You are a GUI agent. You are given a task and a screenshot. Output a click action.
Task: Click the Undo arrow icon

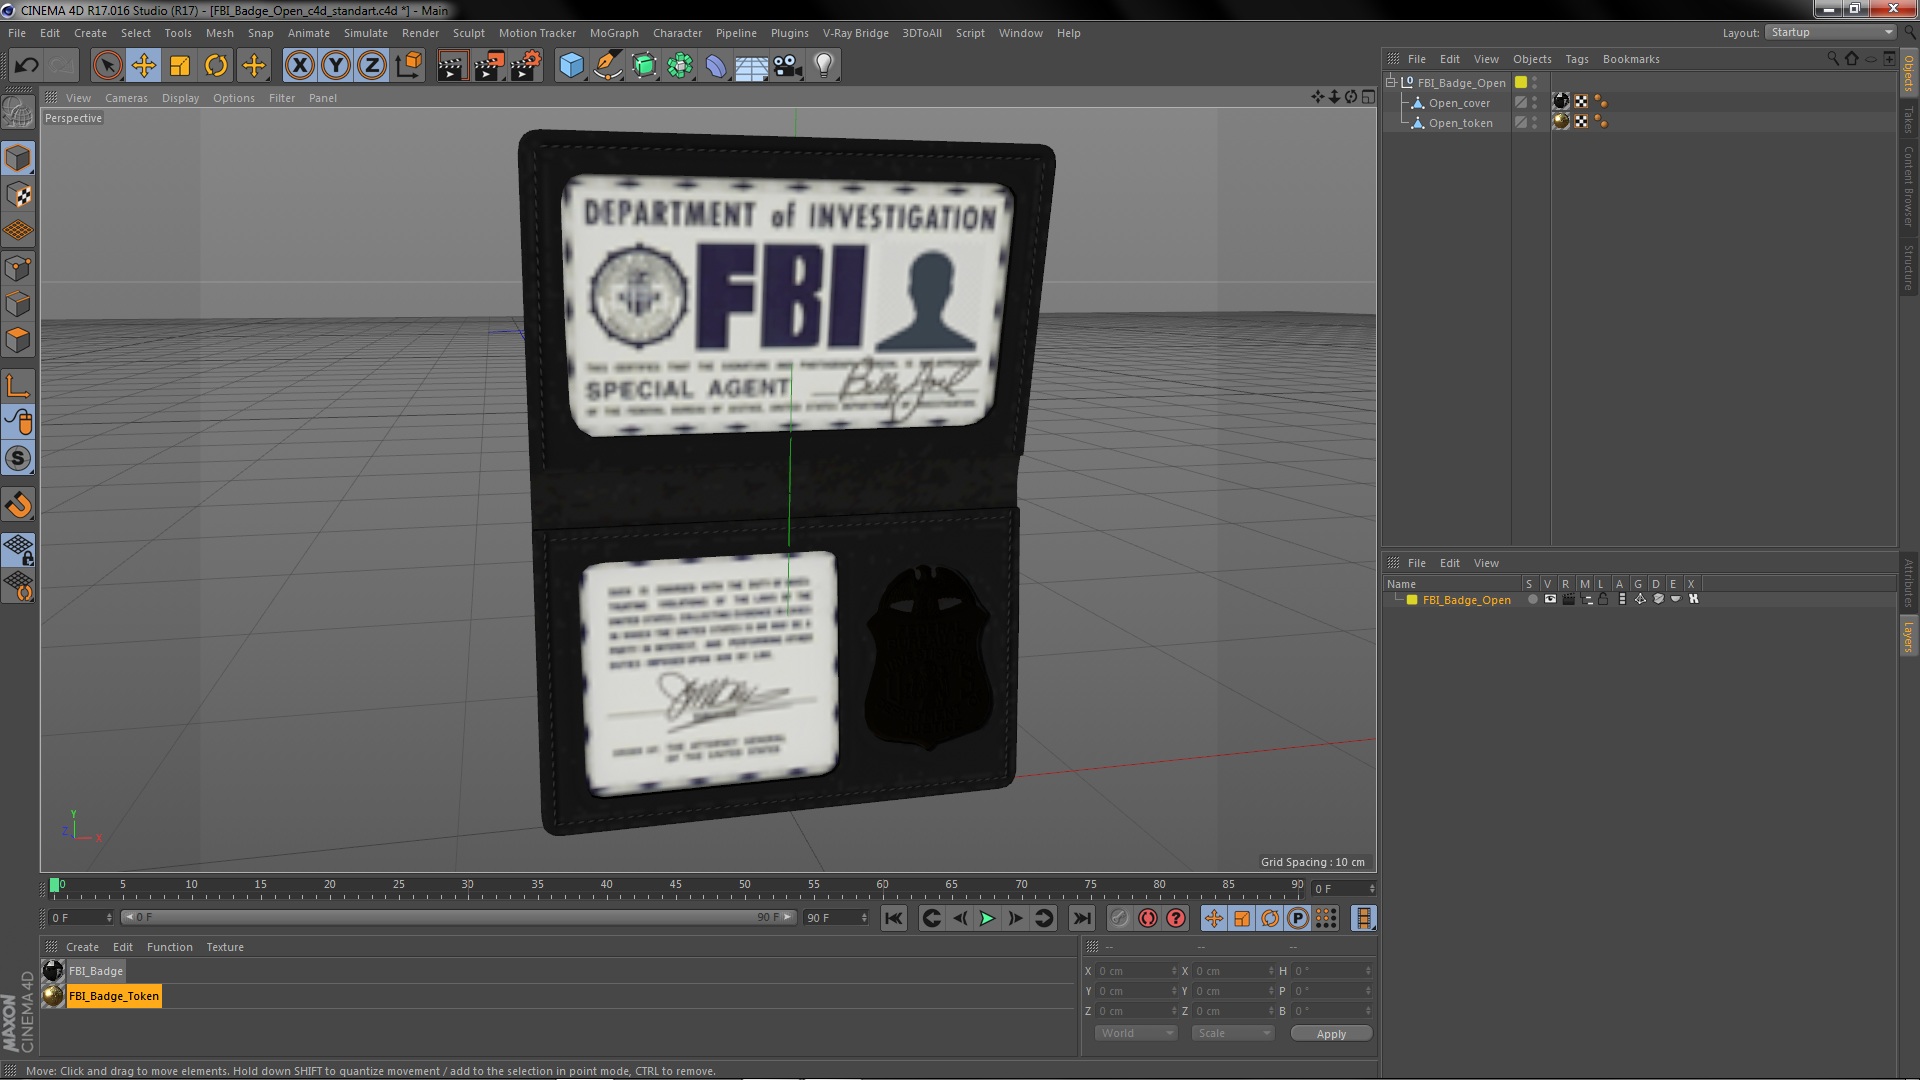(x=26, y=66)
